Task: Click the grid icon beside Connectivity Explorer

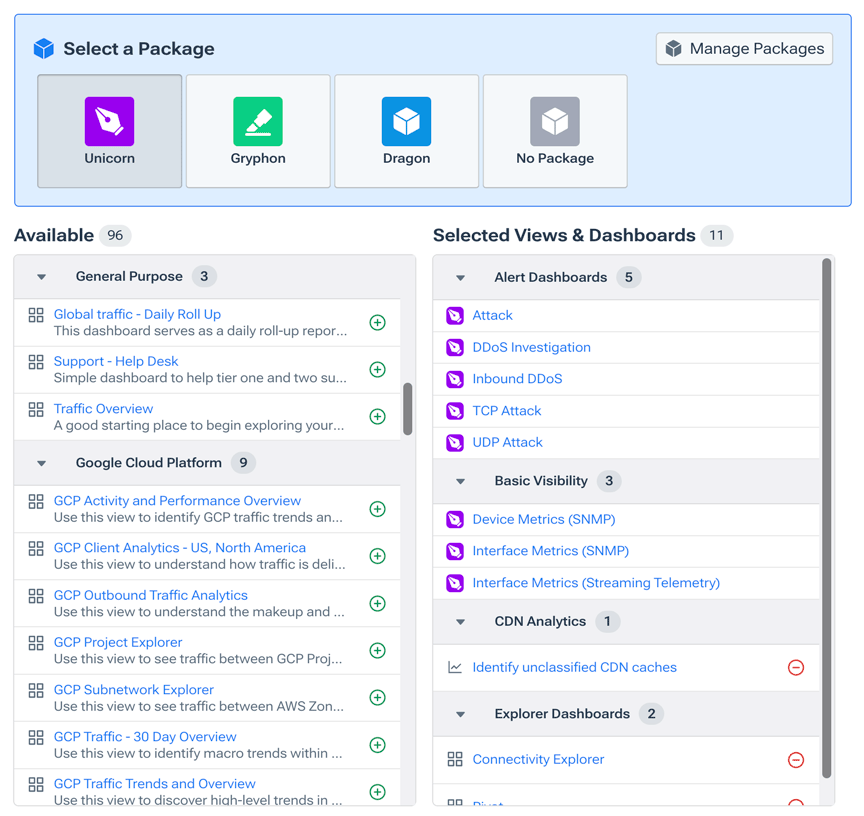Action: [453, 760]
